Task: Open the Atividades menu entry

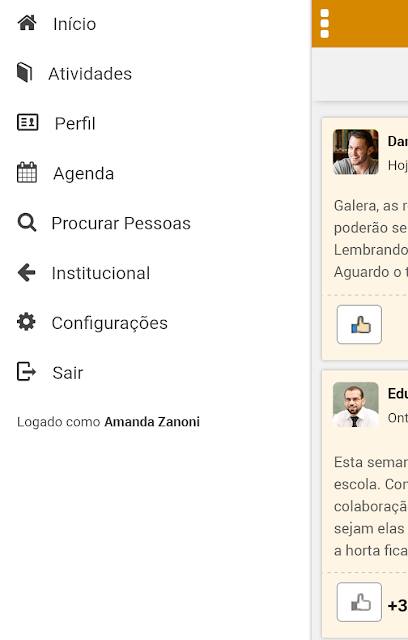Action: pos(90,74)
